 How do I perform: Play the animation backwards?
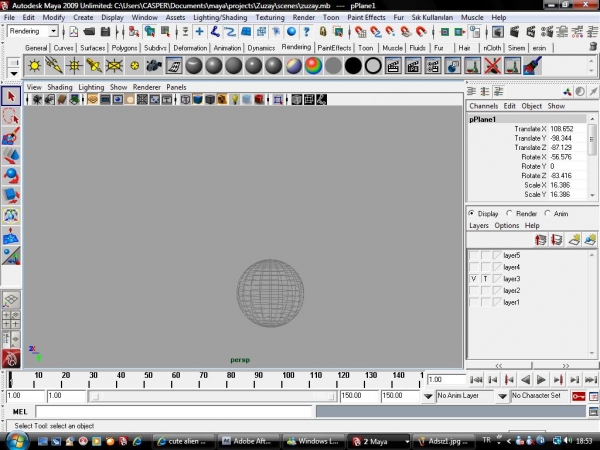click(525, 380)
